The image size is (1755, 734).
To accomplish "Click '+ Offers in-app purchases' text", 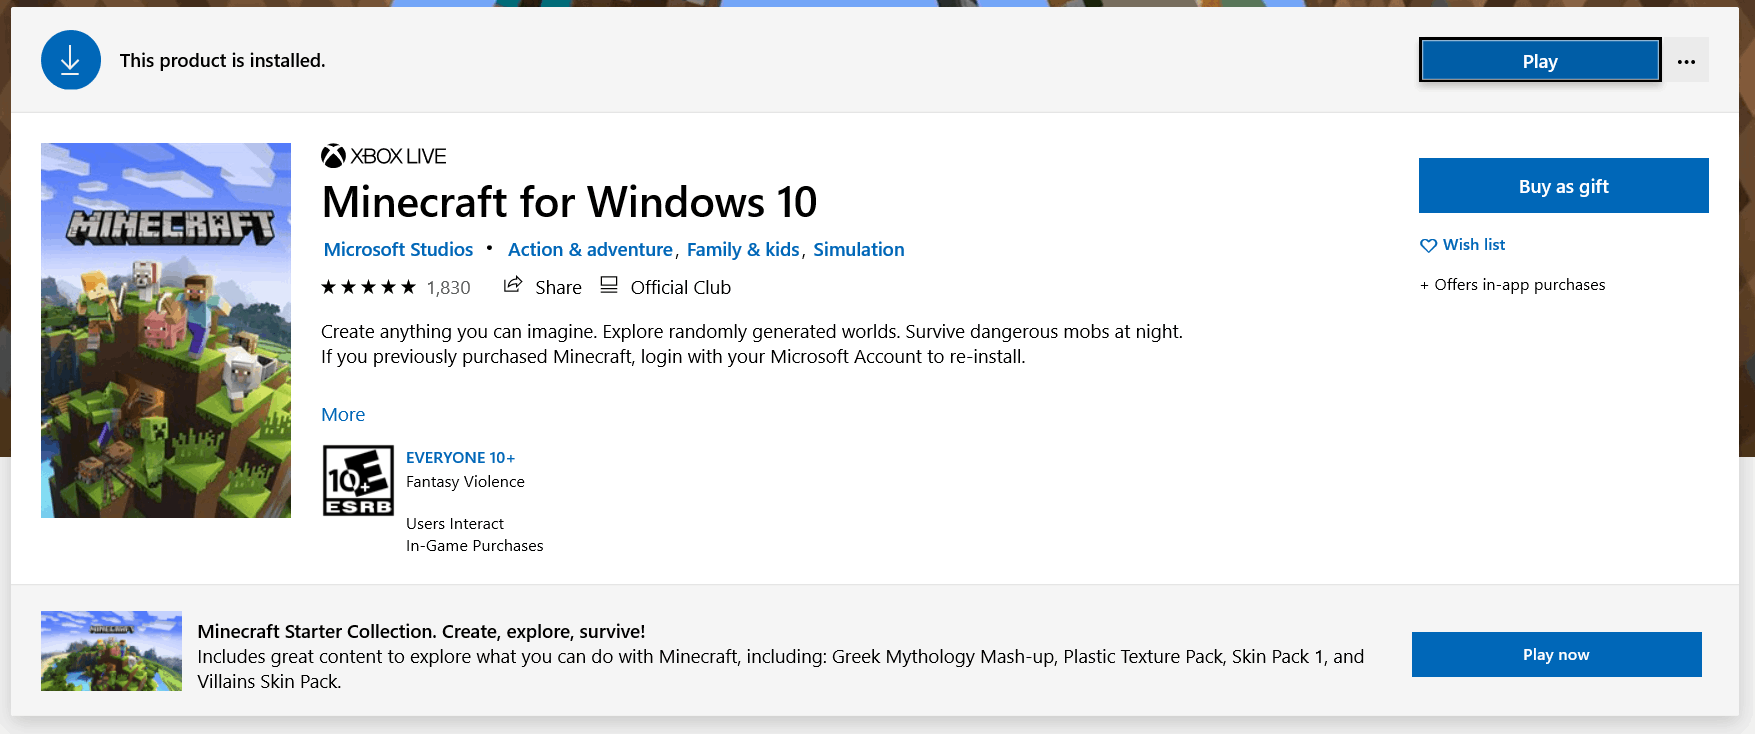I will pos(1512,285).
